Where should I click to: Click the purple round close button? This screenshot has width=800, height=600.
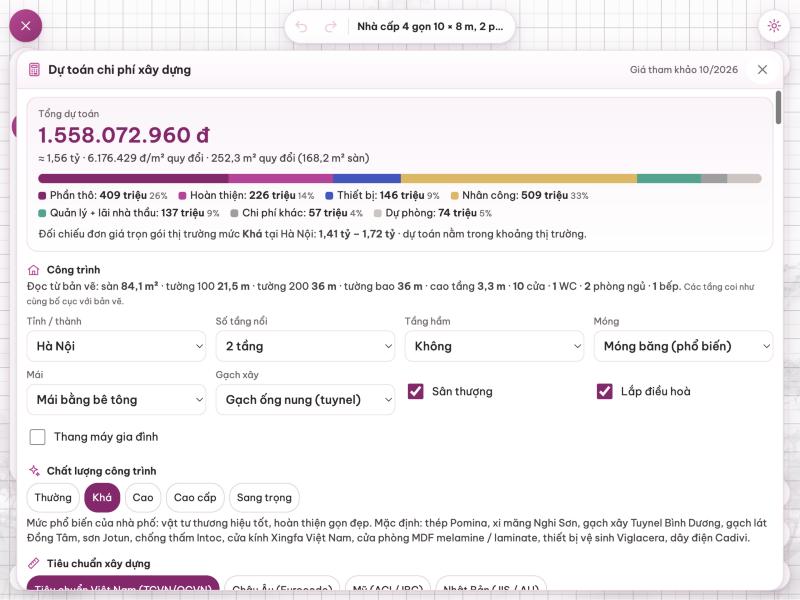pos(26,26)
